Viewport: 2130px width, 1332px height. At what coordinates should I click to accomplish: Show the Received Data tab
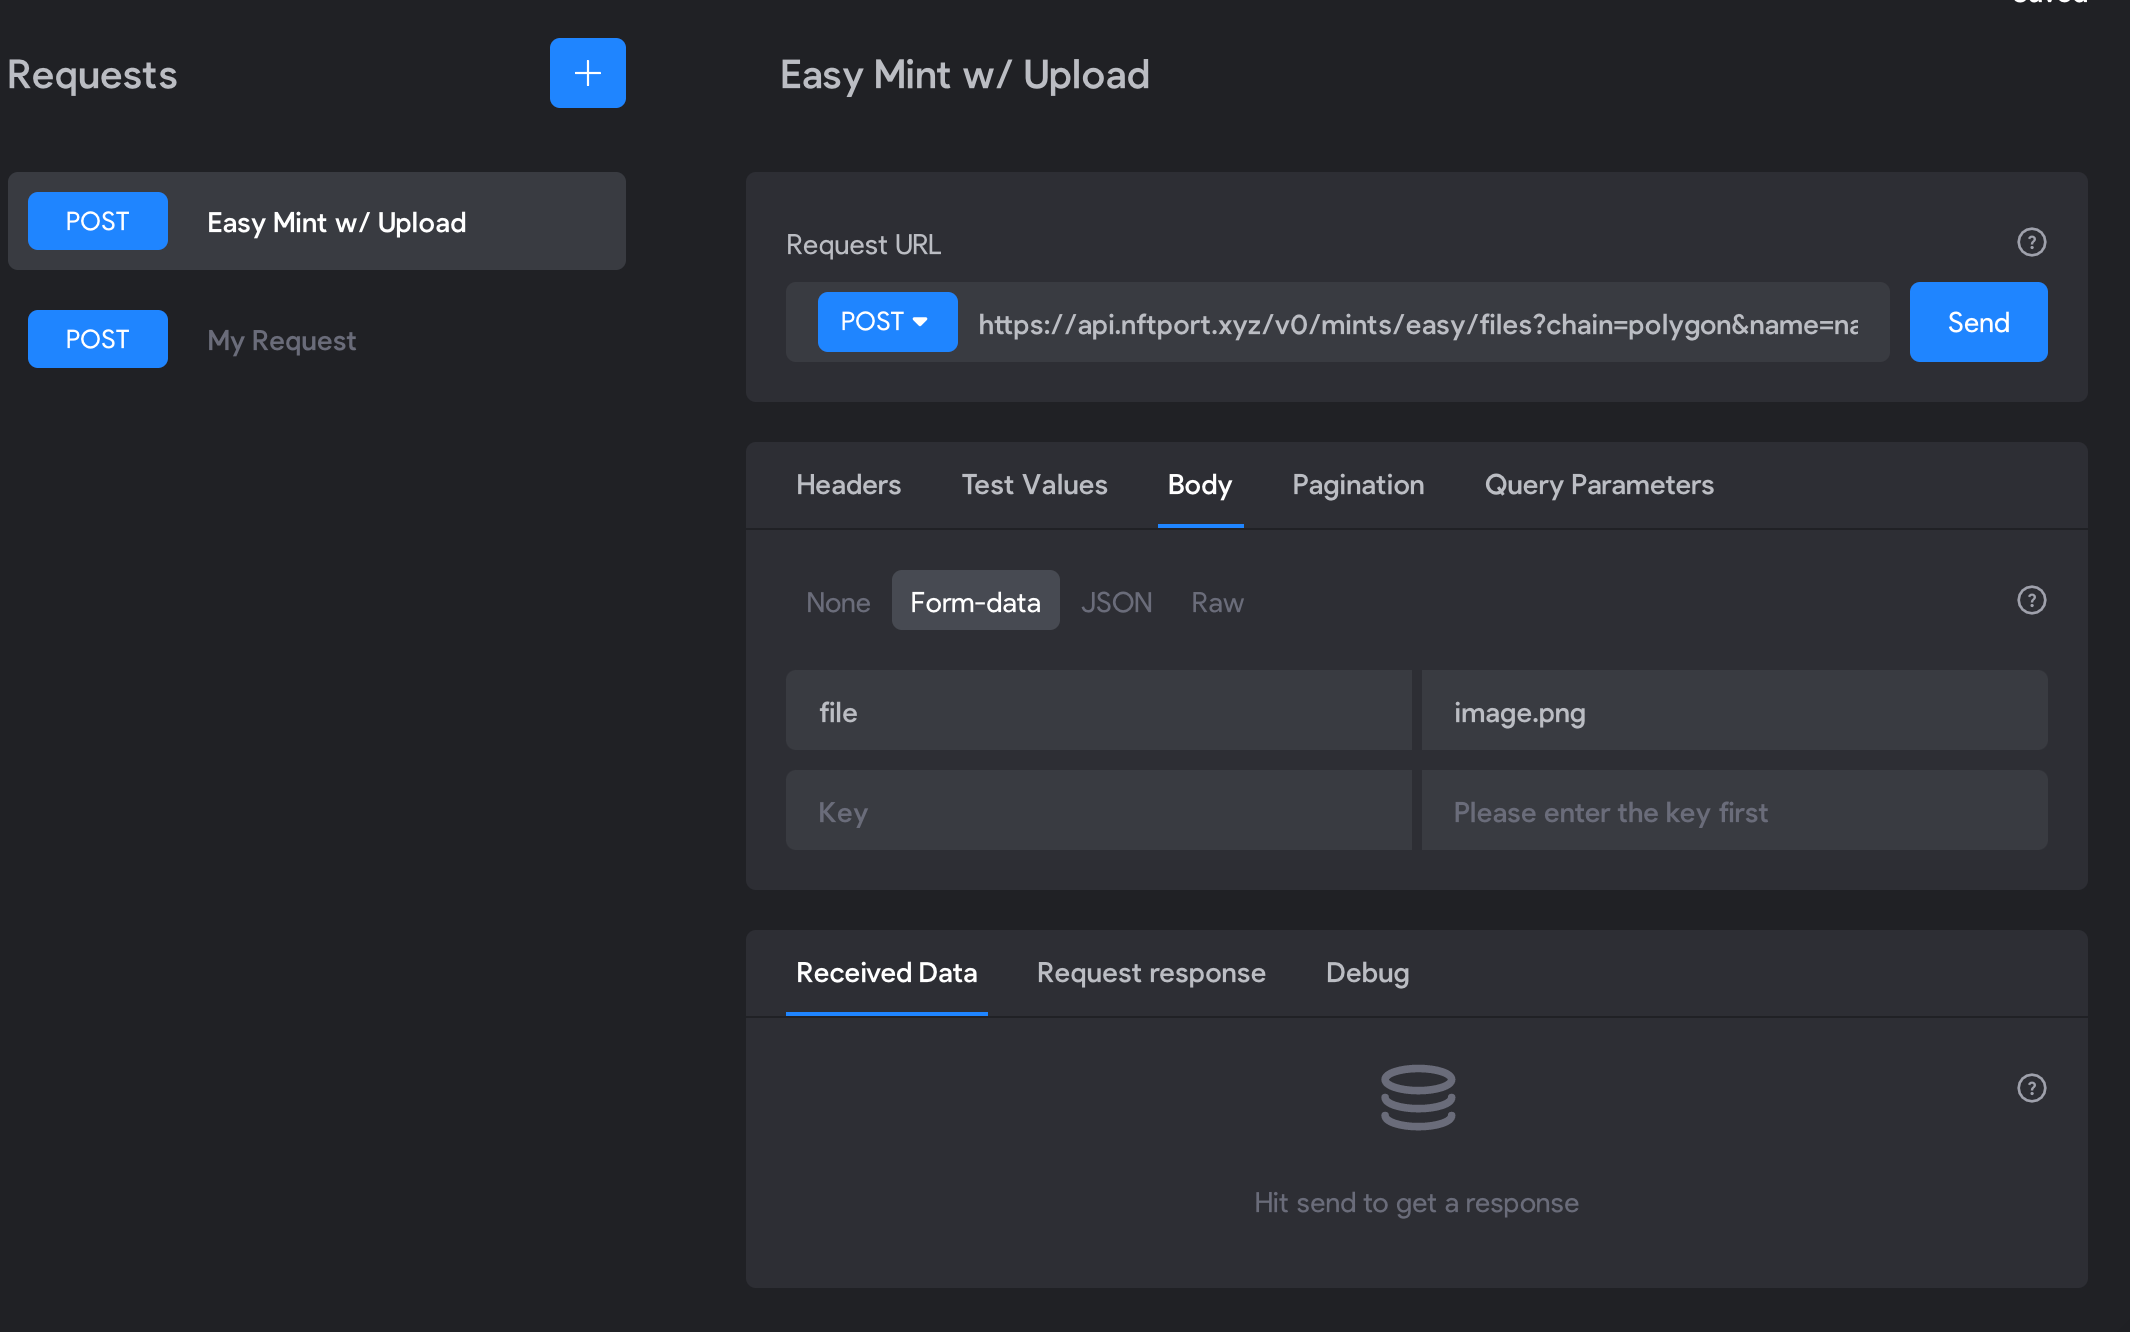[886, 973]
